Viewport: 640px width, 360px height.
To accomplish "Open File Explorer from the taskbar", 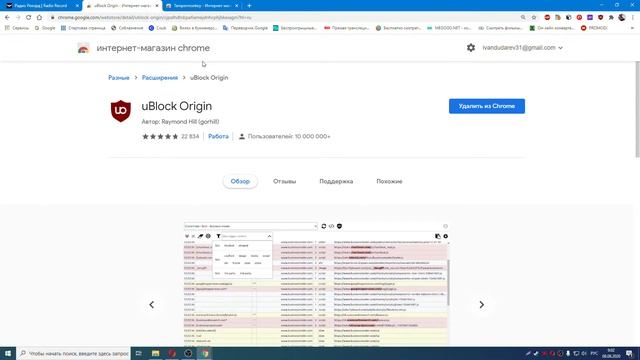I will coord(156,353).
